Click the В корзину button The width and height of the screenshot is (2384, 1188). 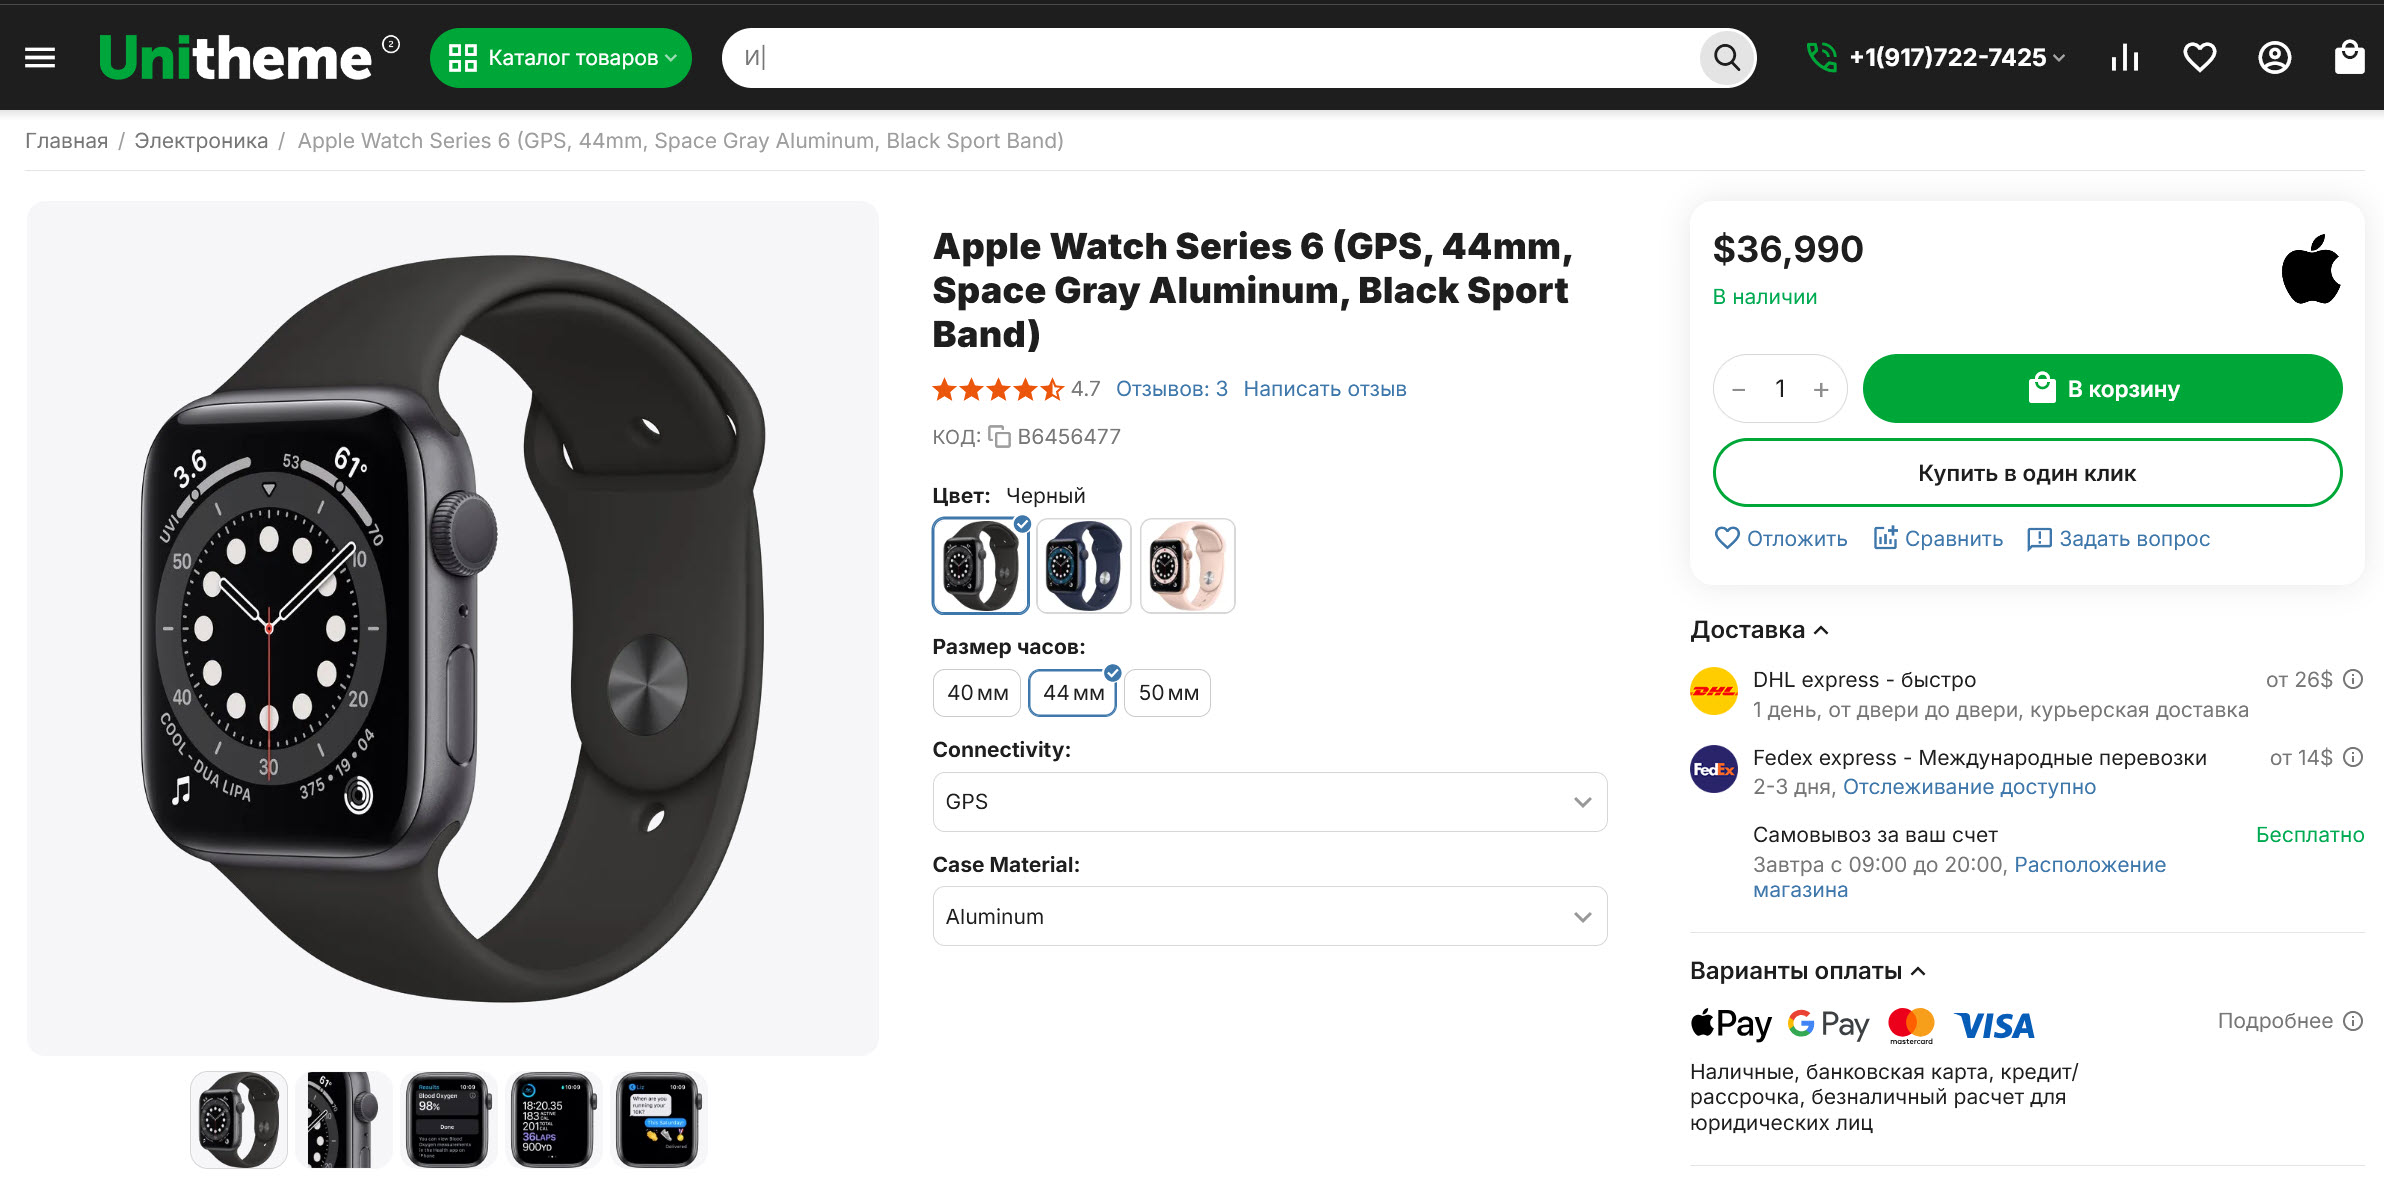tap(2102, 389)
